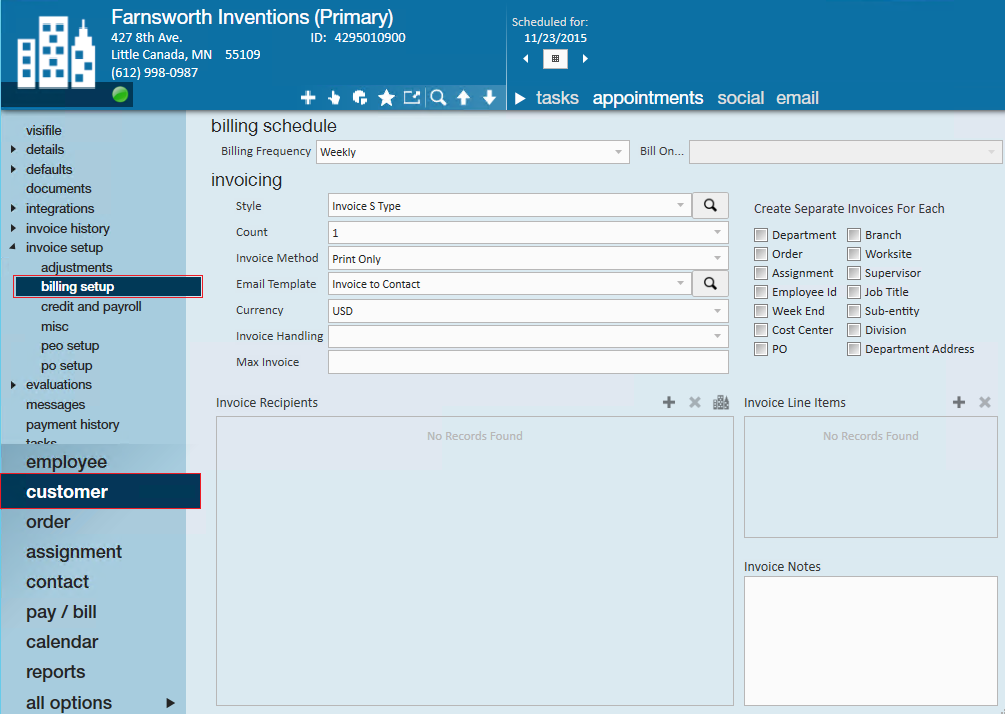
Task: Open the Currency dropdown
Action: pos(528,311)
